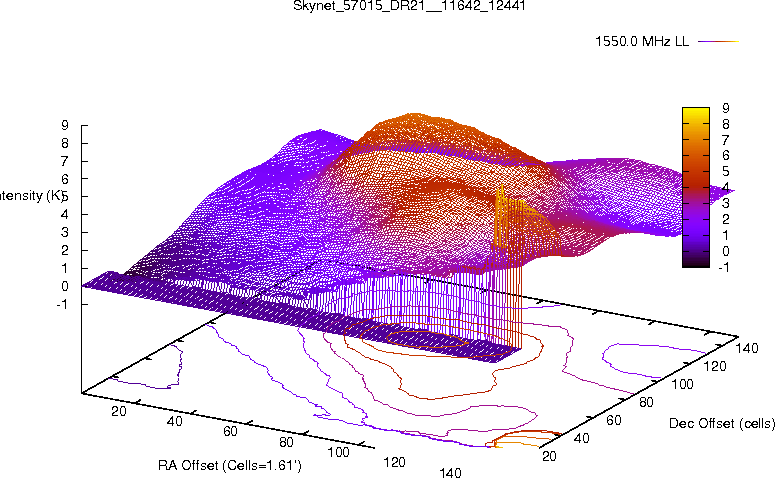Click the plot title Skynet_57015_DR21__11642_12441
The height and width of the screenshot is (478, 775).
pos(409,6)
